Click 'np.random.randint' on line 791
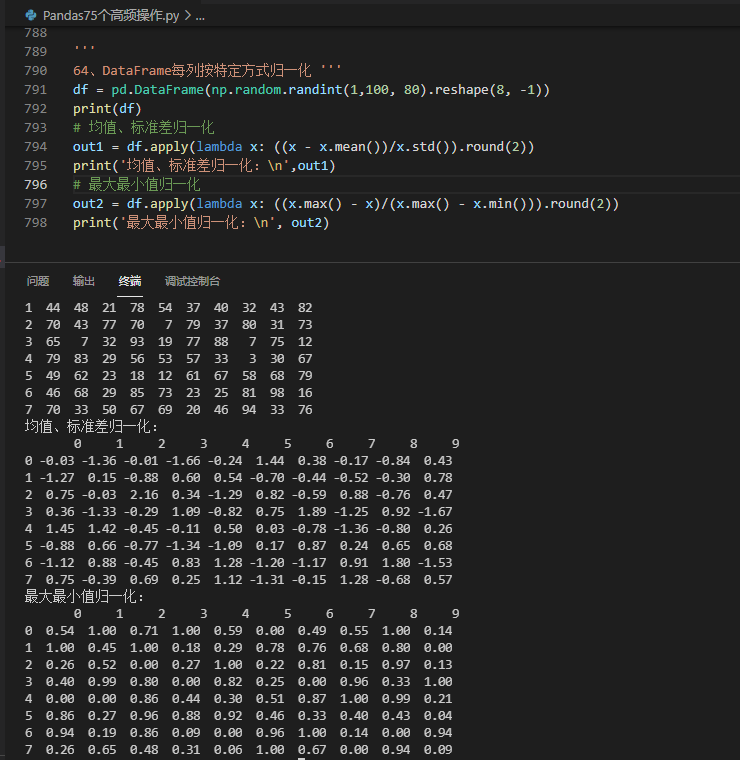The height and width of the screenshot is (760, 740). (277, 90)
